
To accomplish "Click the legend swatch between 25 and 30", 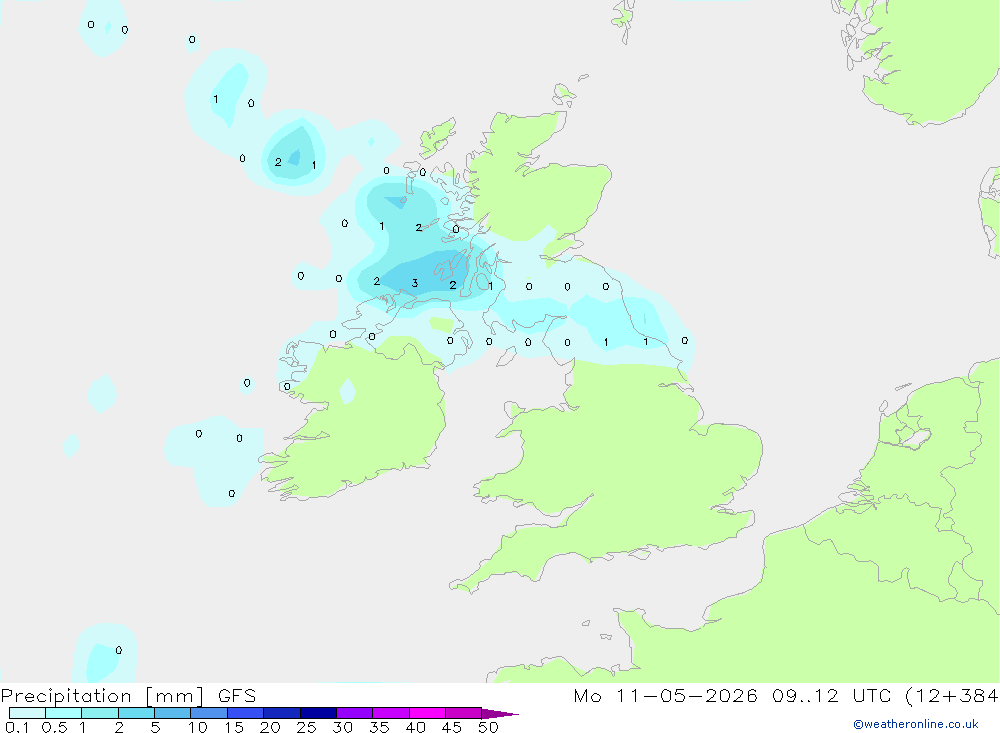I will 318,713.
